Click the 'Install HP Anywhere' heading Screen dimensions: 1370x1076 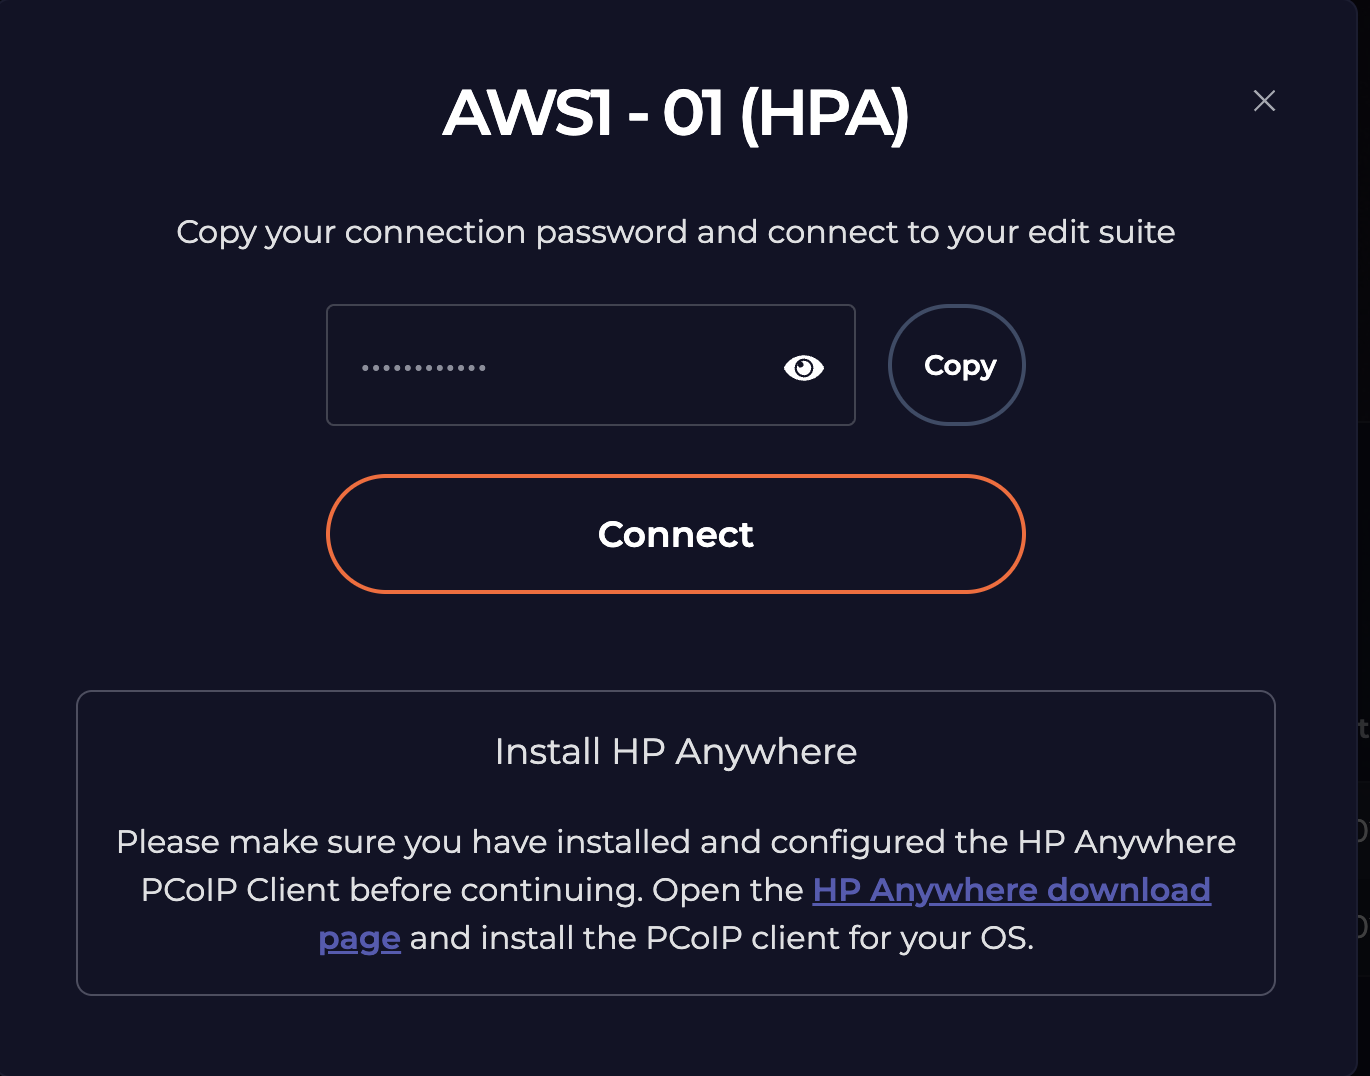676,752
